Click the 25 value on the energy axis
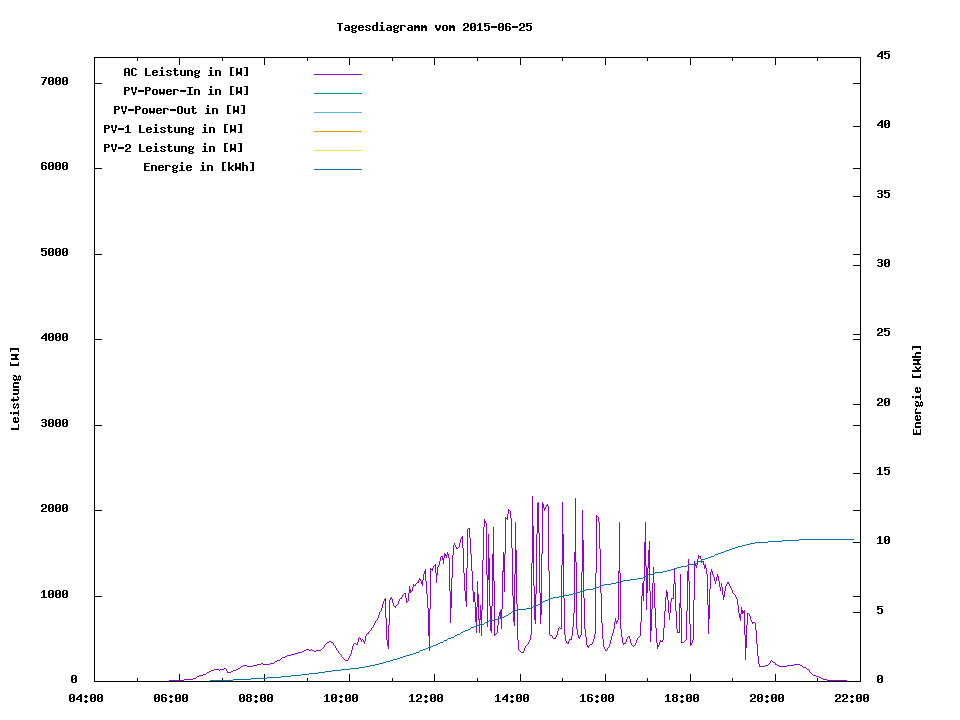This screenshot has width=960, height=720. click(883, 333)
